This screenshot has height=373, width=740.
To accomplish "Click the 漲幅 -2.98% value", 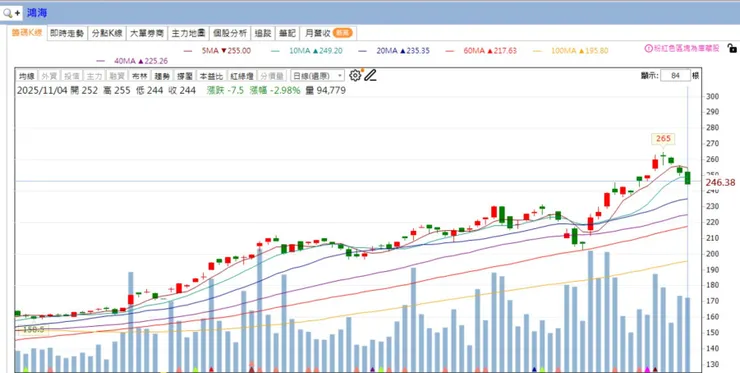I will [x=275, y=90].
